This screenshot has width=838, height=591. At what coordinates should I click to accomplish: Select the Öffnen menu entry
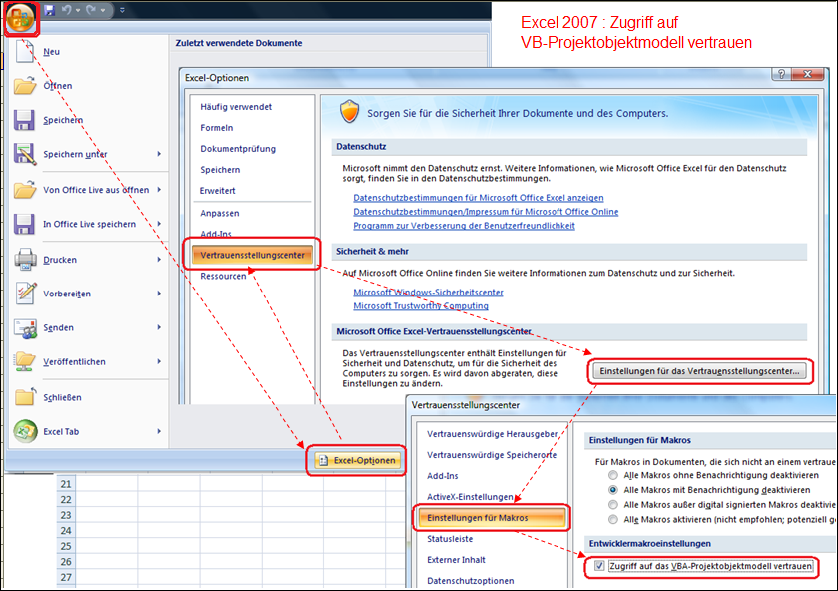tap(58, 85)
